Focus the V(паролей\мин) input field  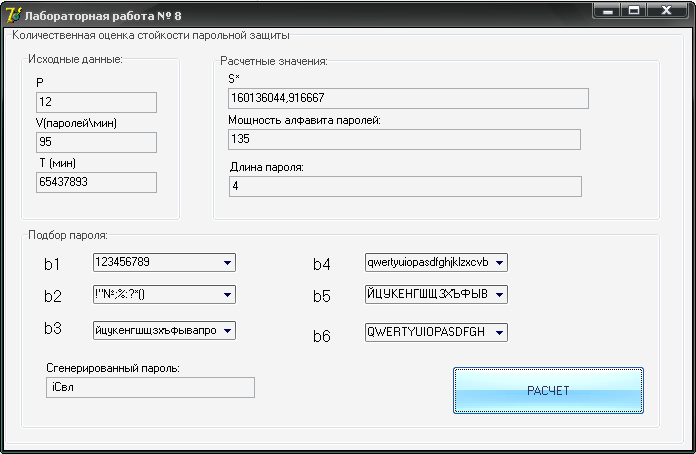[96, 142]
